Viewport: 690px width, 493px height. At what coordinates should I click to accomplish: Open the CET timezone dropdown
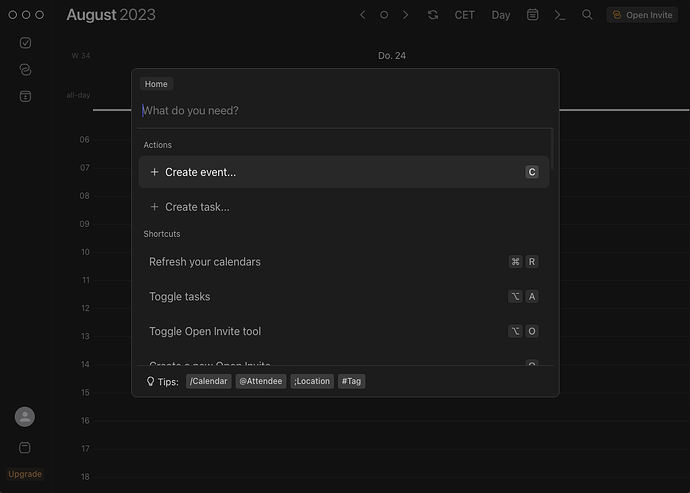point(465,15)
